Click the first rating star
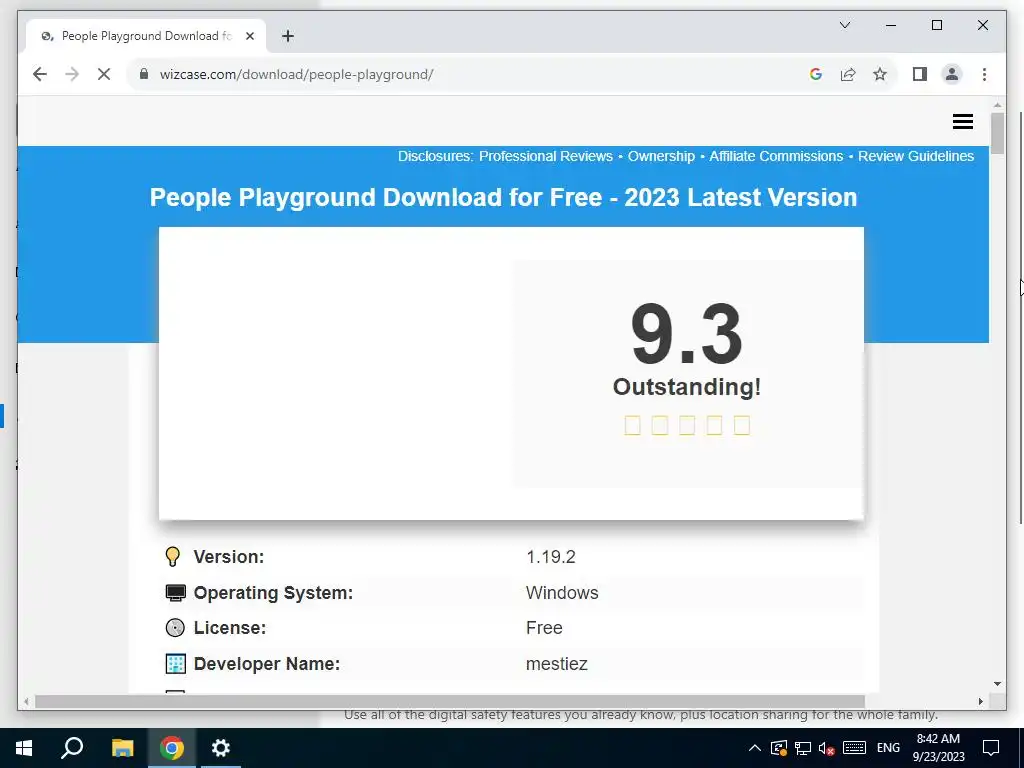The image size is (1024, 768). [x=632, y=425]
